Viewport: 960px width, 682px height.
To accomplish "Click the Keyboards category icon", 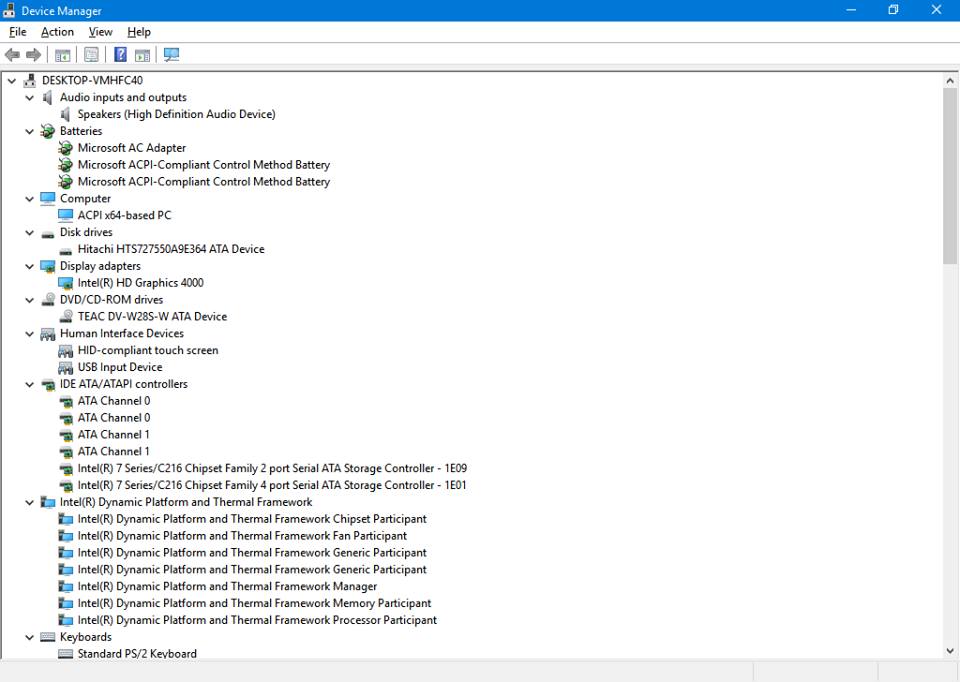I will click(48, 637).
